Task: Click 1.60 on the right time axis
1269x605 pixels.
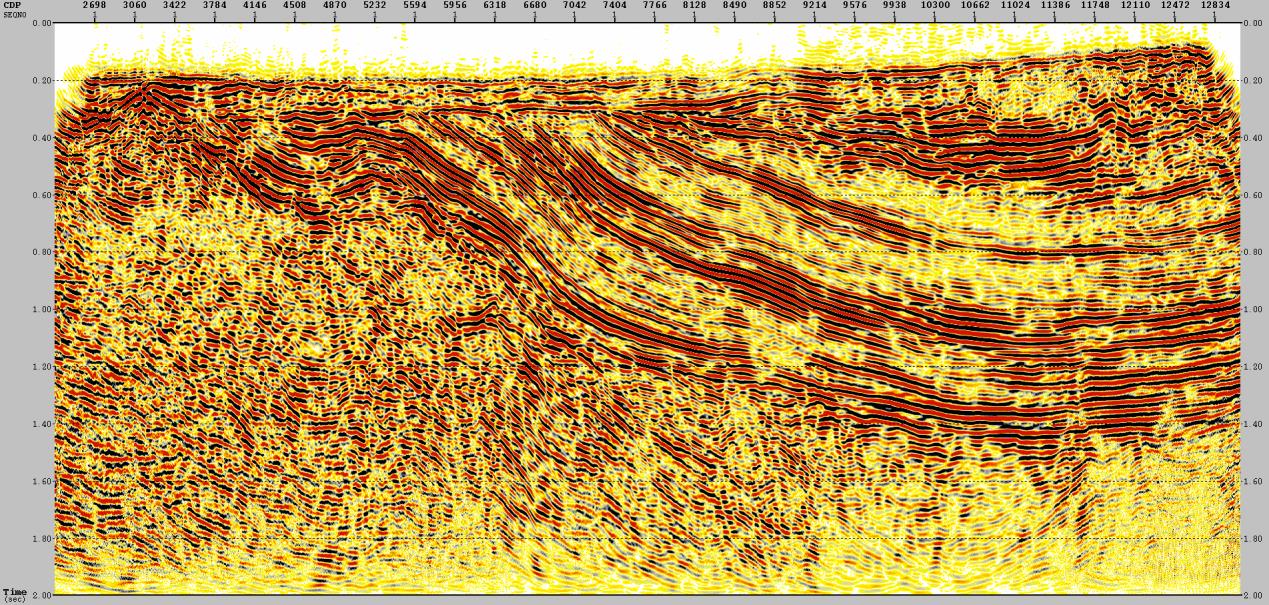Action: [x=1253, y=482]
